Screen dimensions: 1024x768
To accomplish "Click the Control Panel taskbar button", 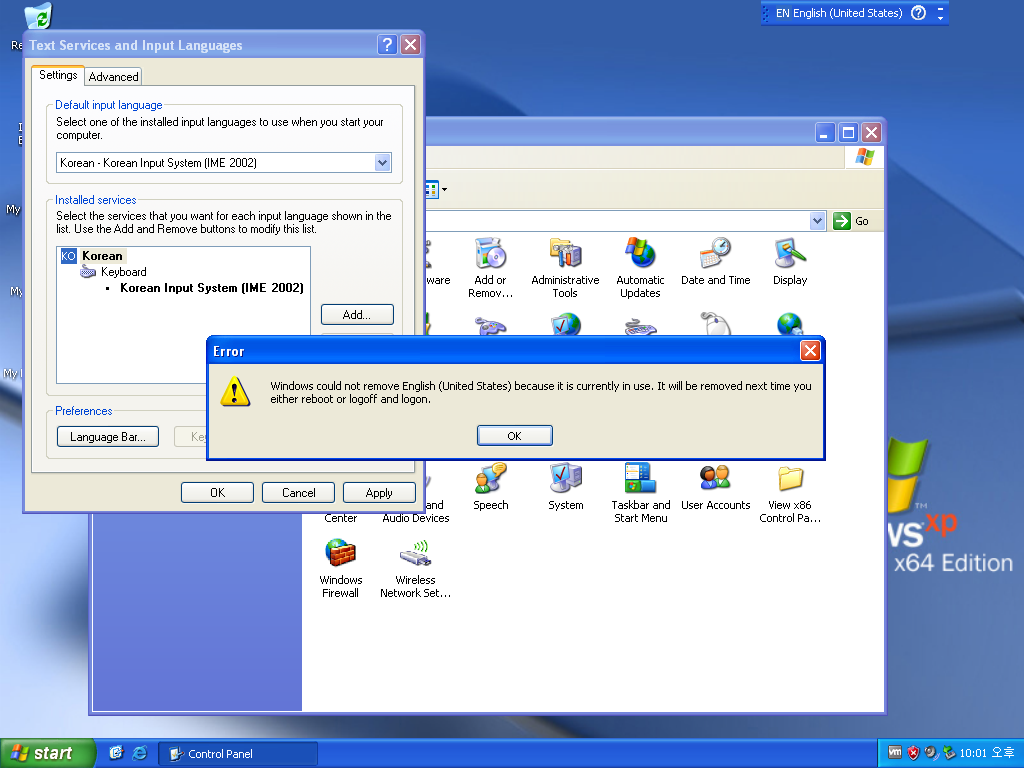I will (238, 754).
